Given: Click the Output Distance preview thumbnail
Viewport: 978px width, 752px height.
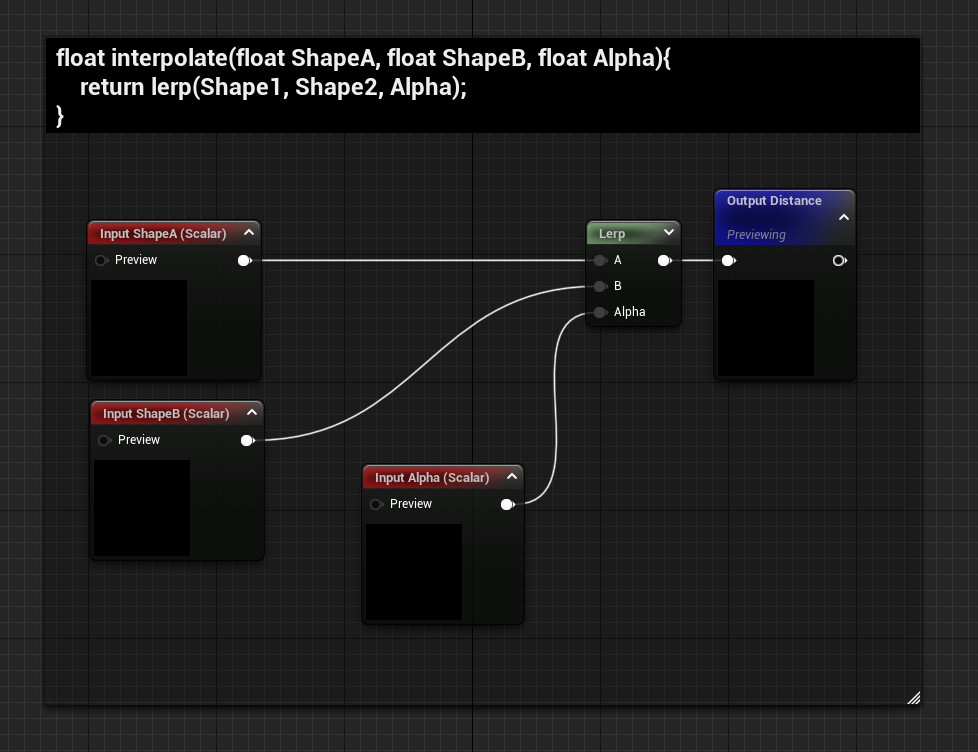Looking at the screenshot, I should coord(765,328).
